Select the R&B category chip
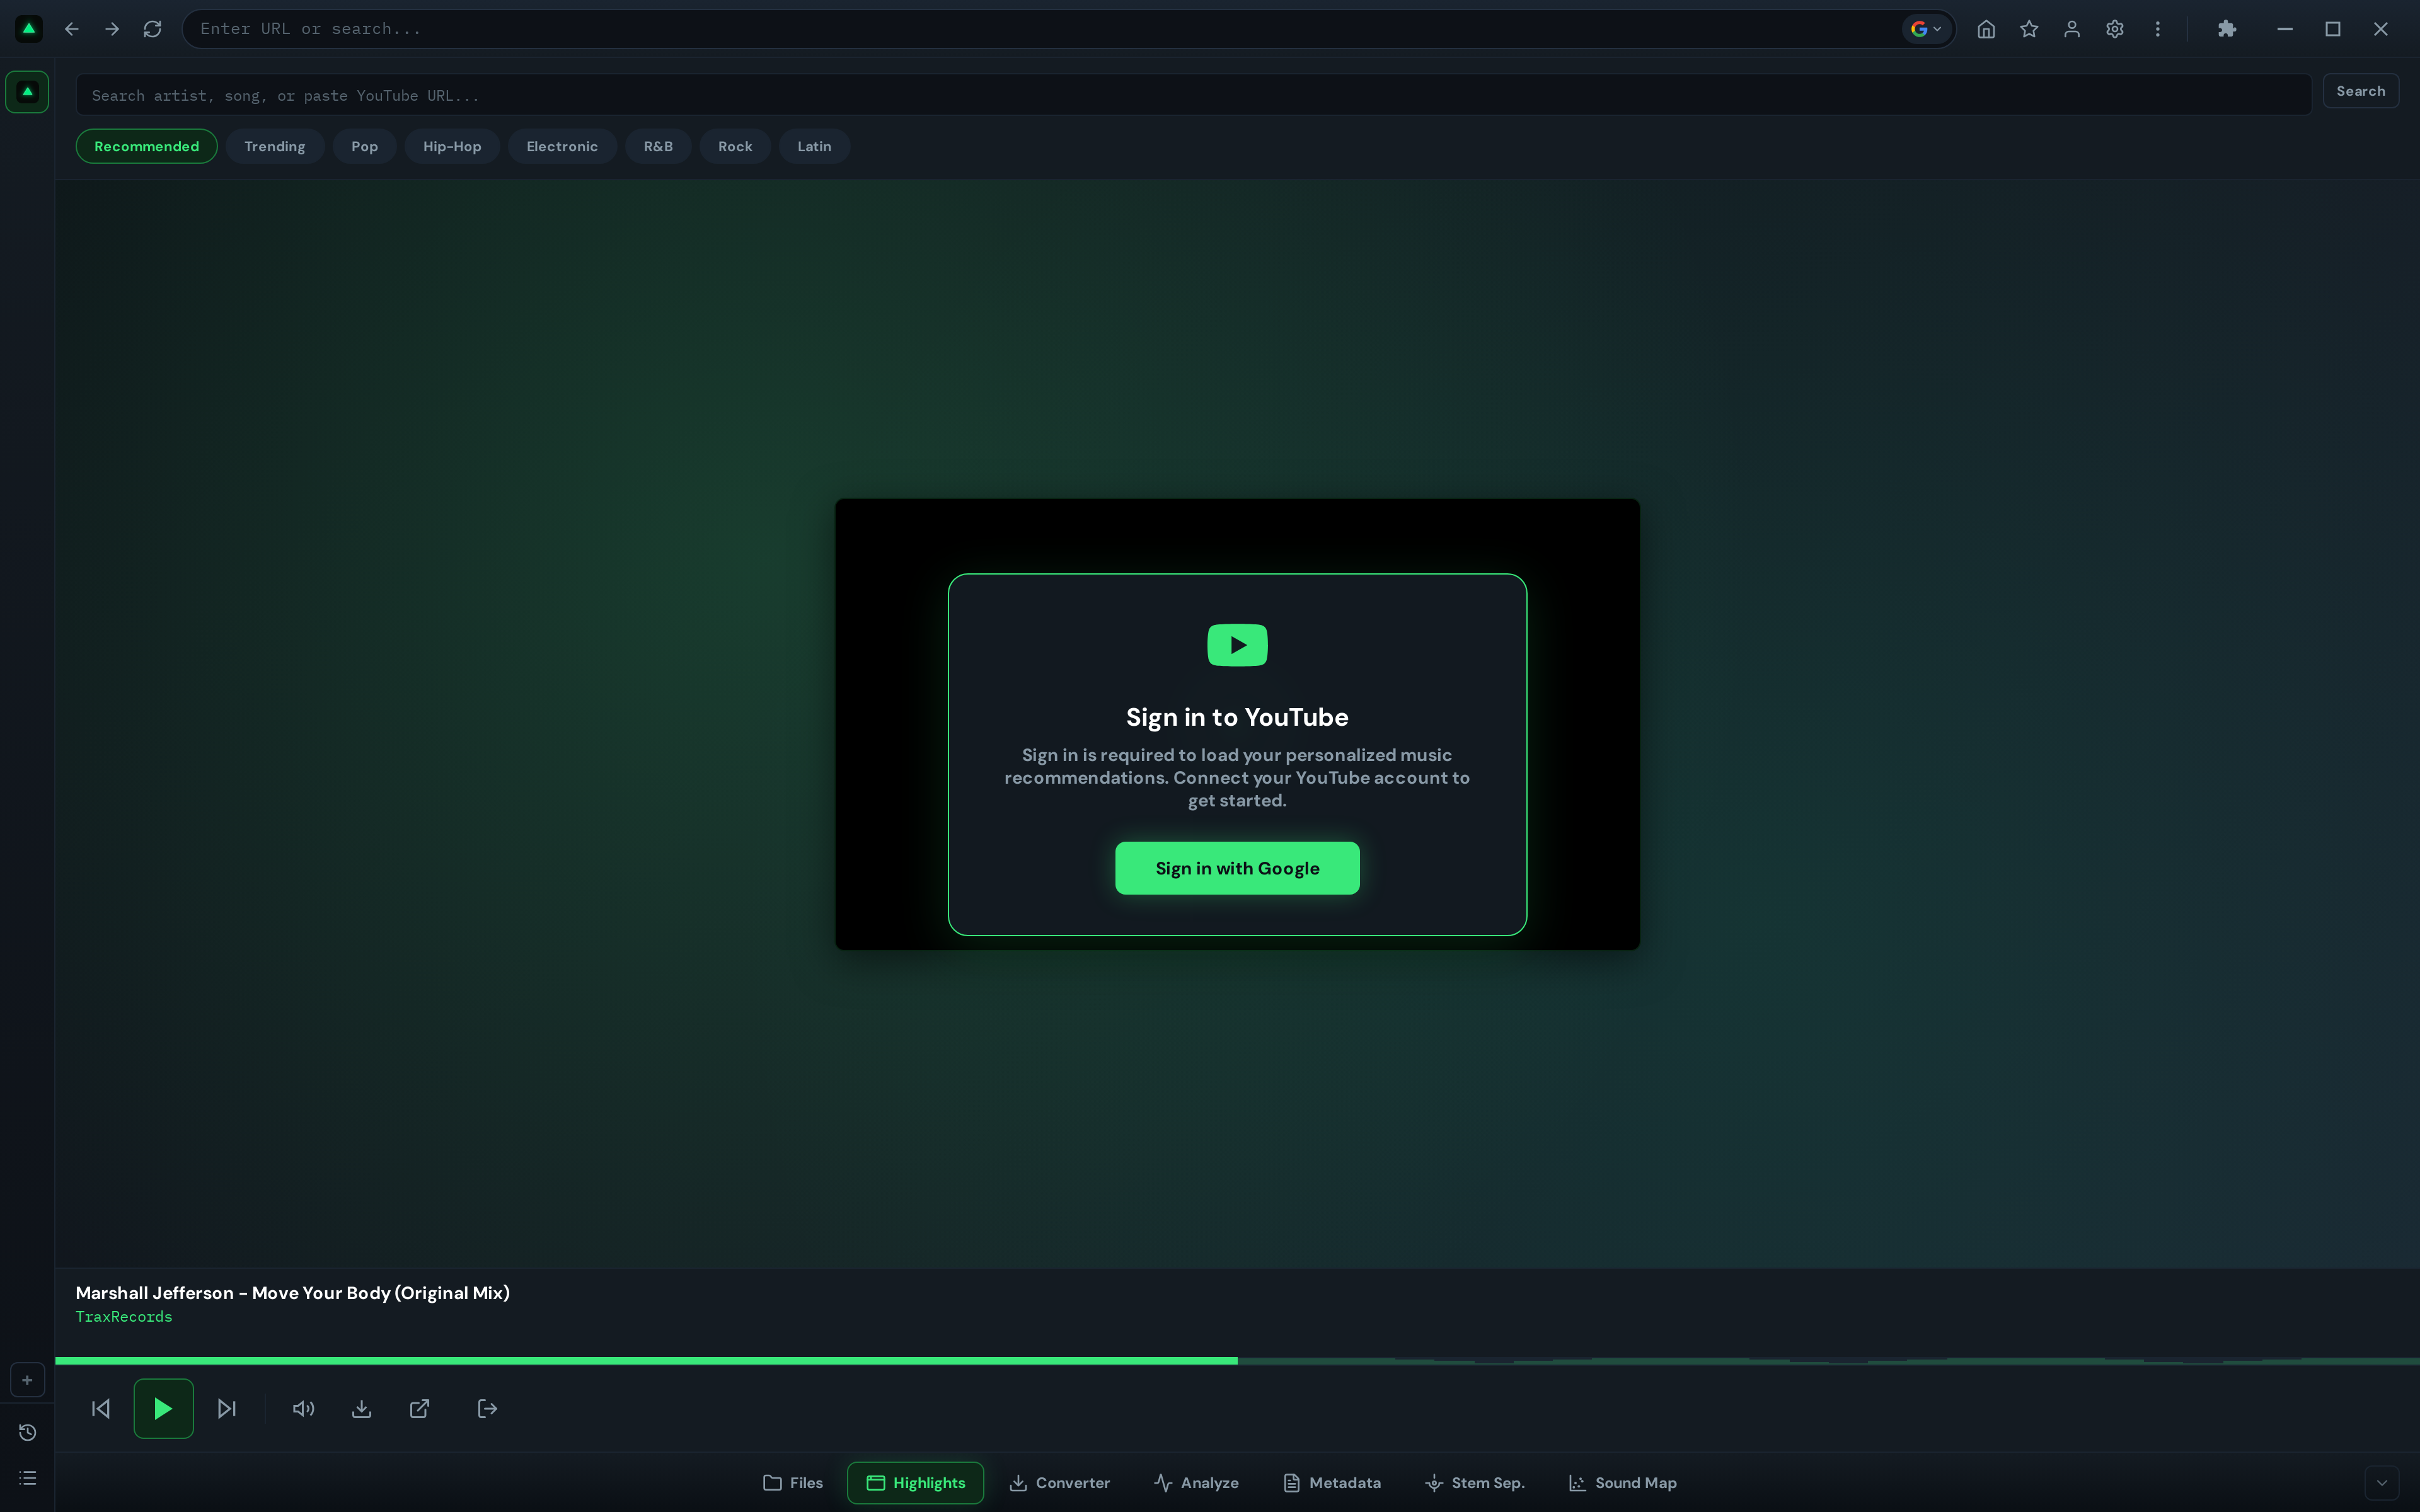This screenshot has width=2420, height=1512. pyautogui.click(x=658, y=146)
